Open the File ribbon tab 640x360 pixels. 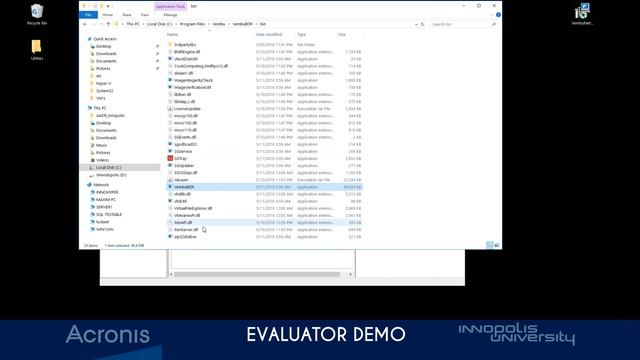(x=88, y=15)
